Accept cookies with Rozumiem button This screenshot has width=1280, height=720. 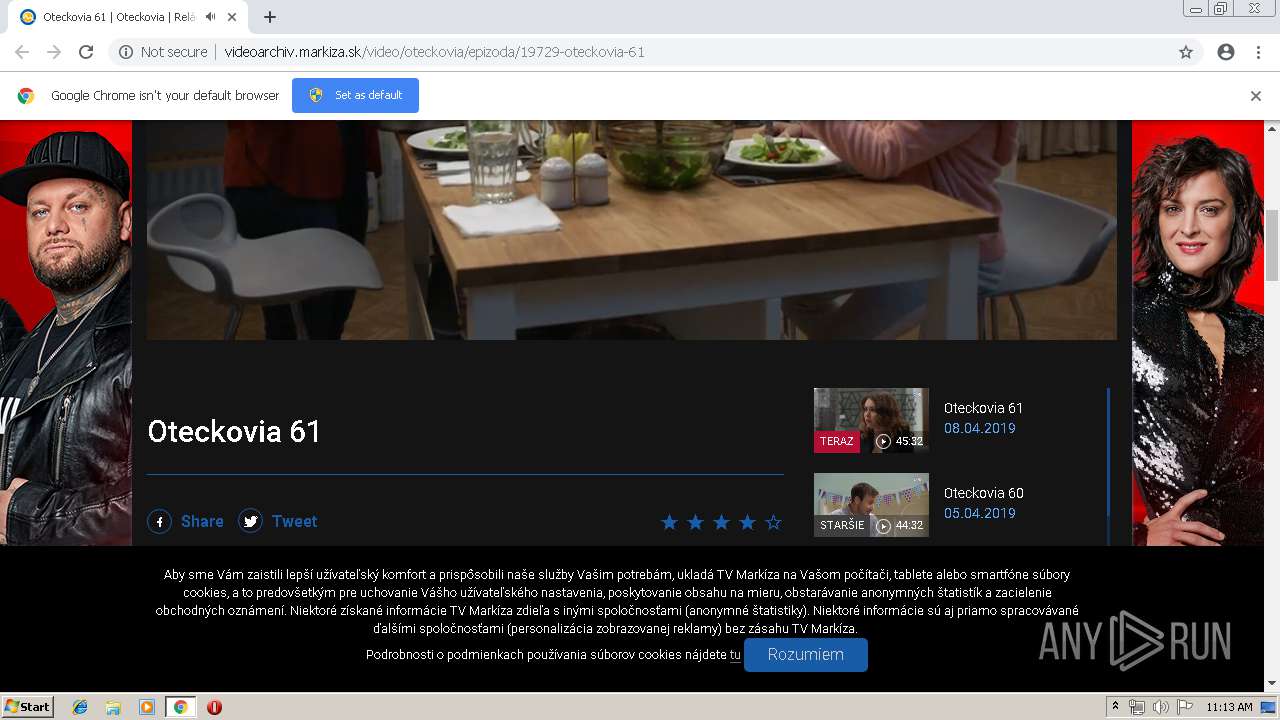(805, 655)
